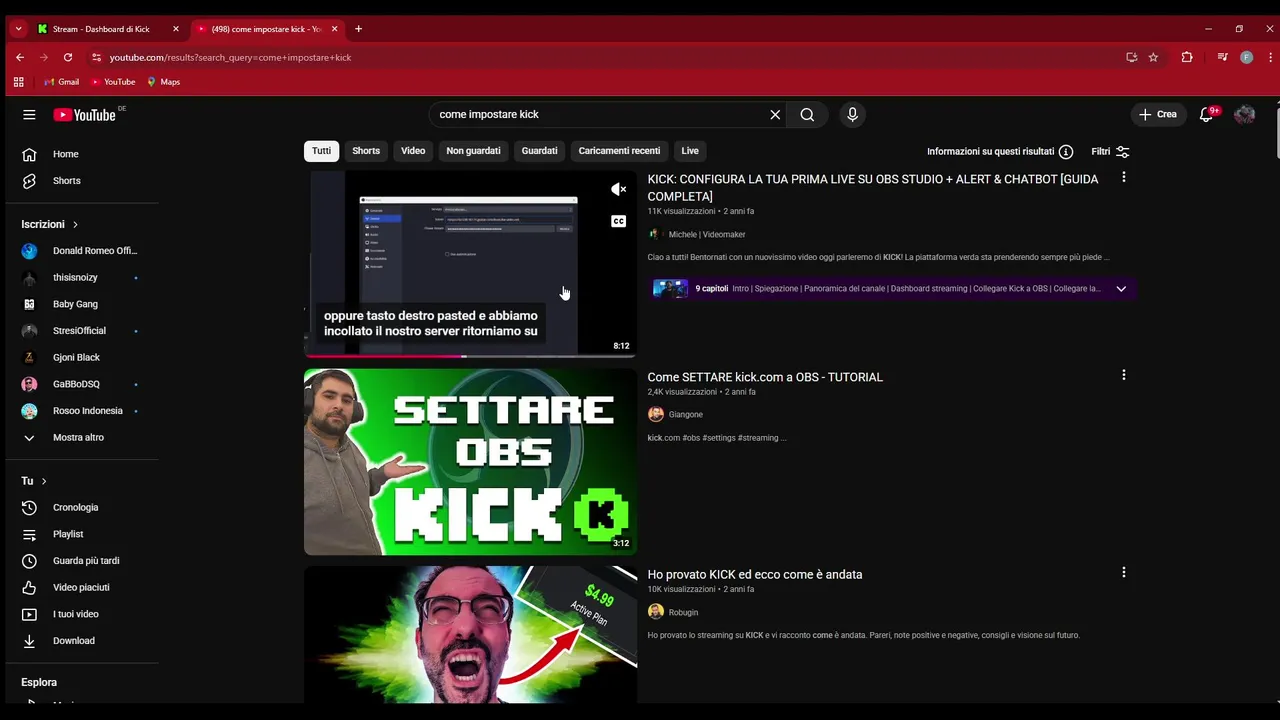Unmute the preview video speaker icon
Image resolution: width=1280 pixels, height=720 pixels.
[x=619, y=189]
